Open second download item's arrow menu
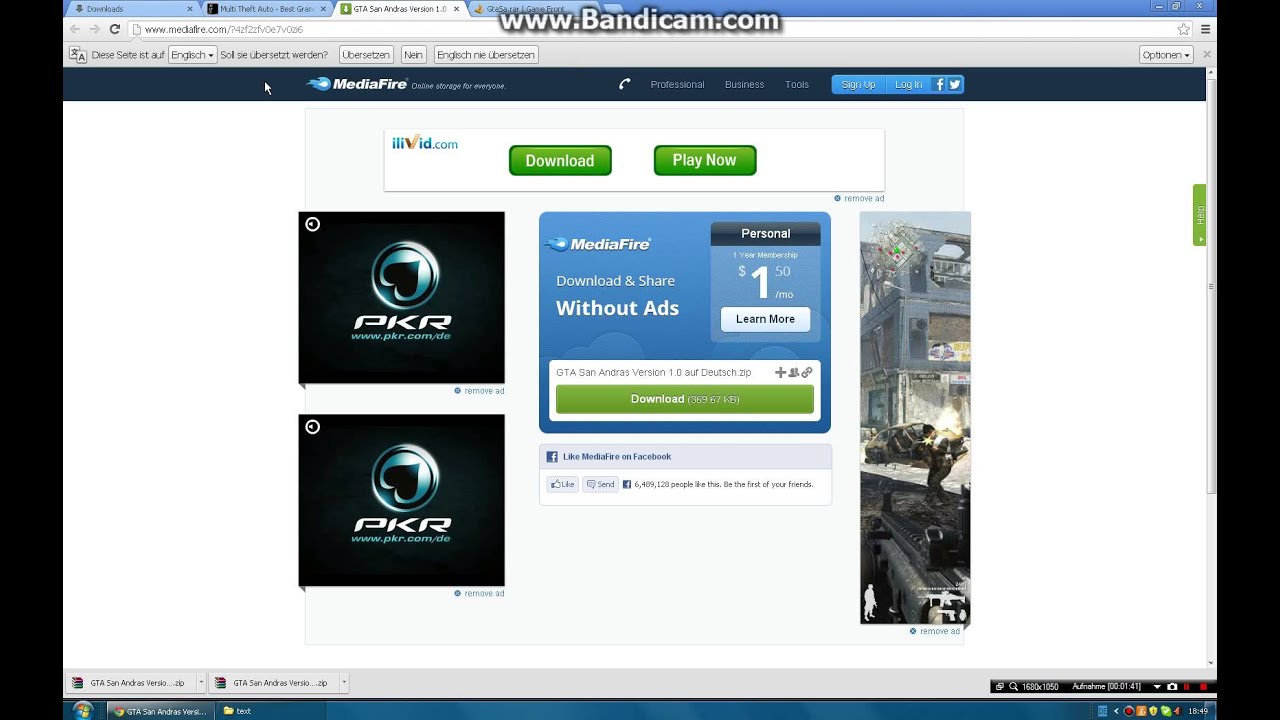Viewport: 1280px width, 720px height. (344, 682)
